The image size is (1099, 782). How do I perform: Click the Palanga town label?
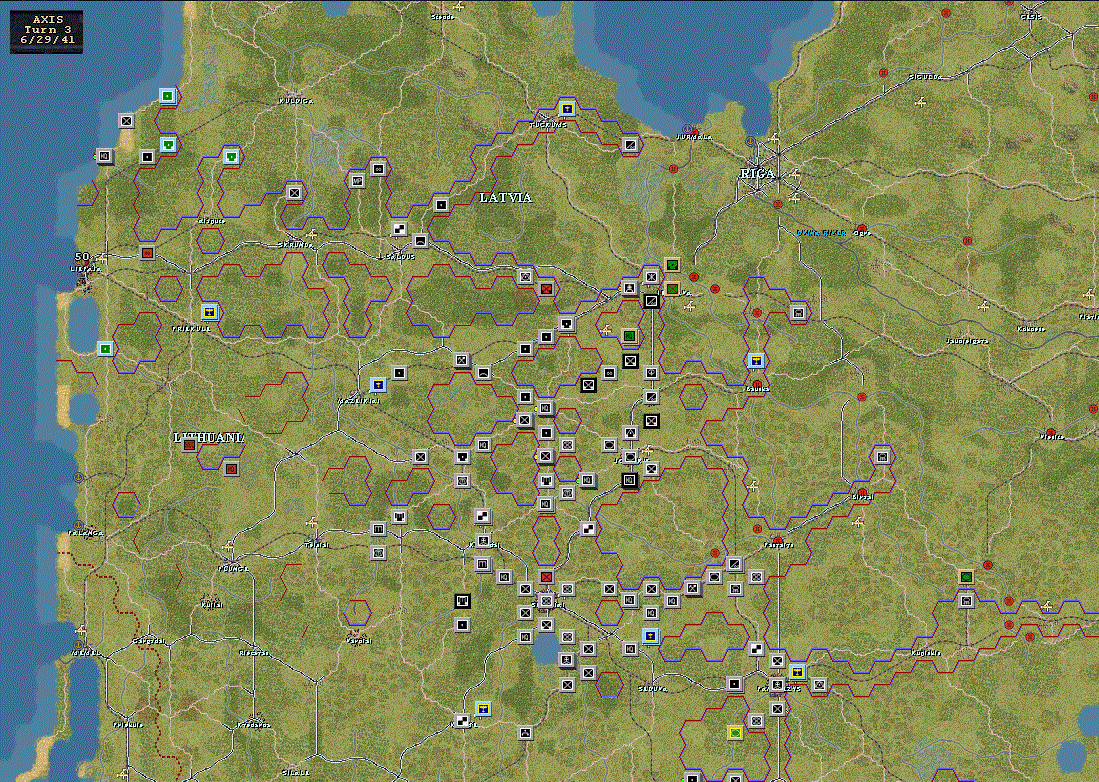[86, 533]
